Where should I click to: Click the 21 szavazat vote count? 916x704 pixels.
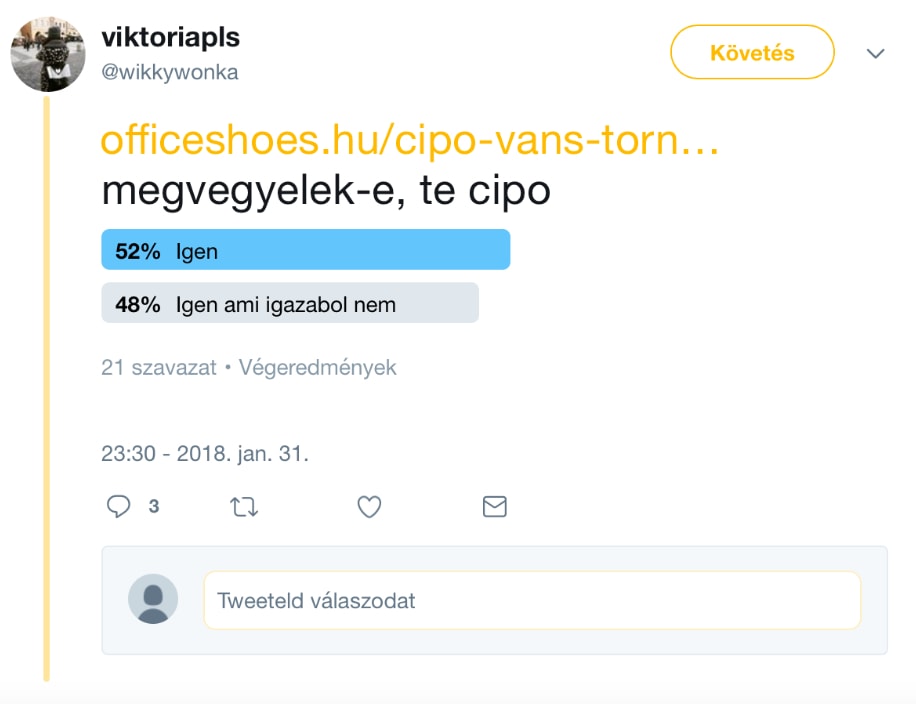(159, 367)
